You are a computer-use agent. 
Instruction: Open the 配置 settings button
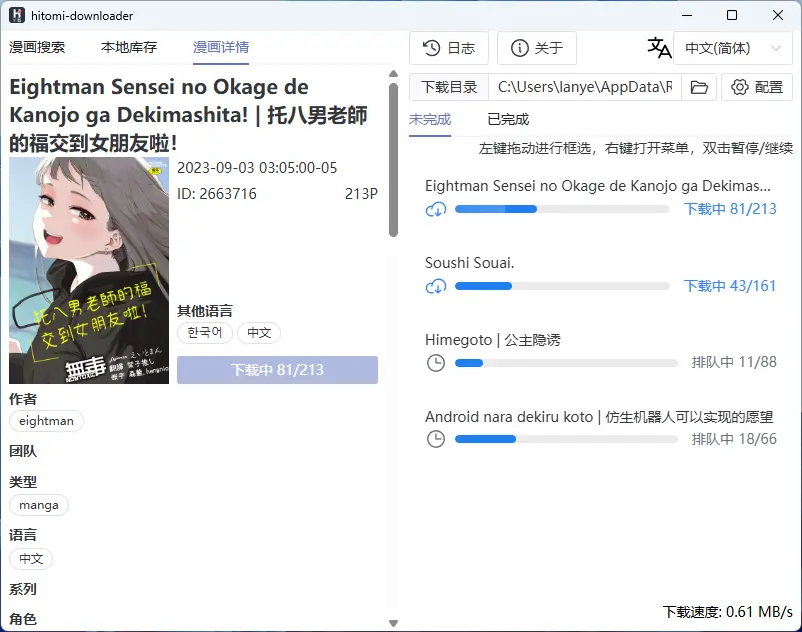(x=757, y=87)
